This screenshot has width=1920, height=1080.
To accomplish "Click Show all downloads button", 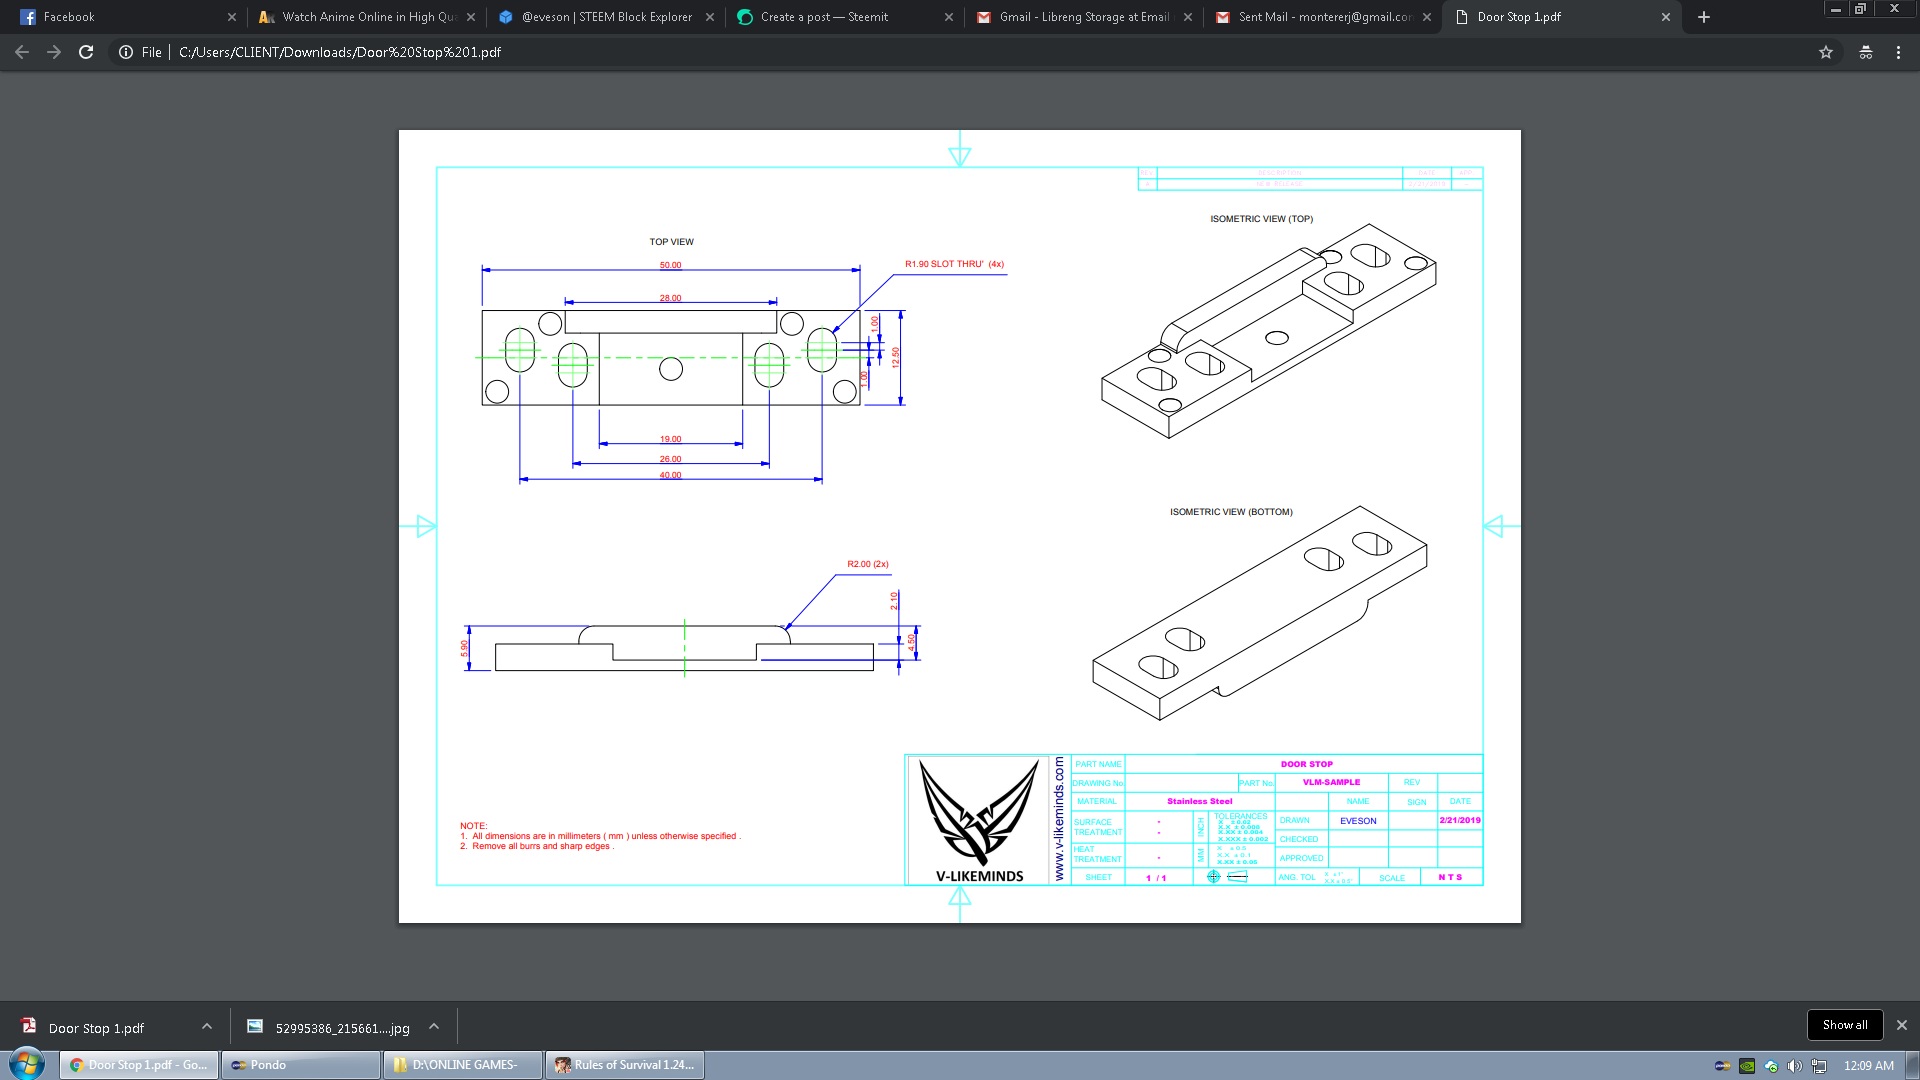I will point(1844,1025).
